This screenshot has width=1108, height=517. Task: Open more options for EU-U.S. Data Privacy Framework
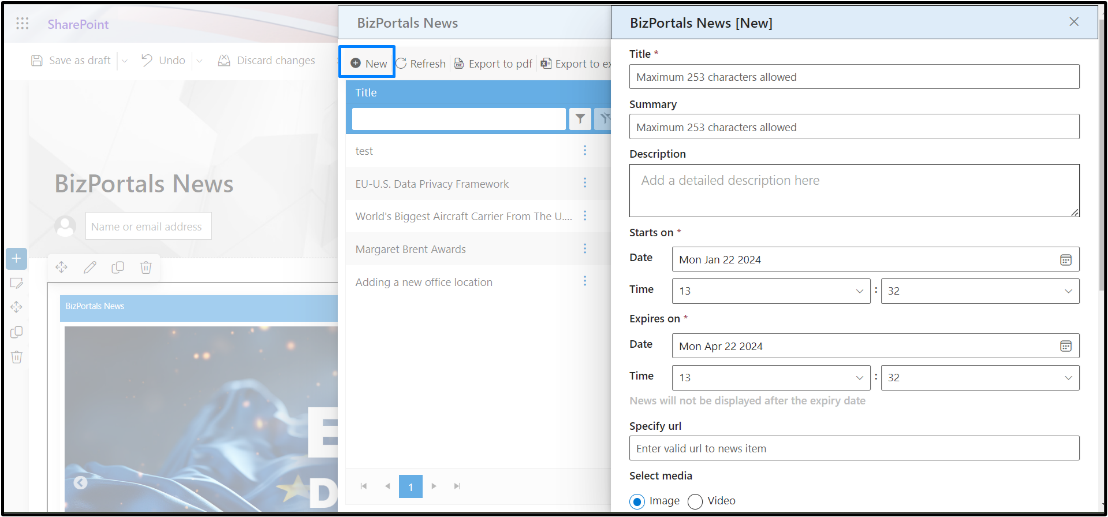(584, 183)
